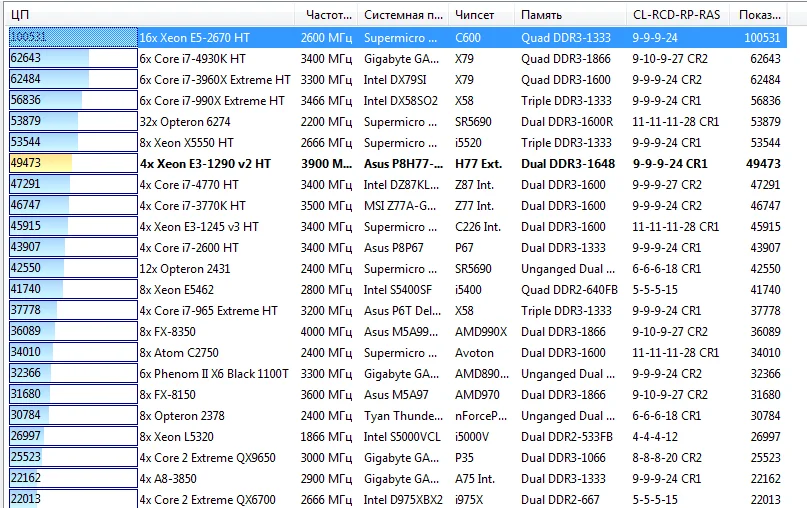The width and height of the screenshot is (807, 508).
Task: Sort by the ЦП column header
Action: (x=150, y=14)
